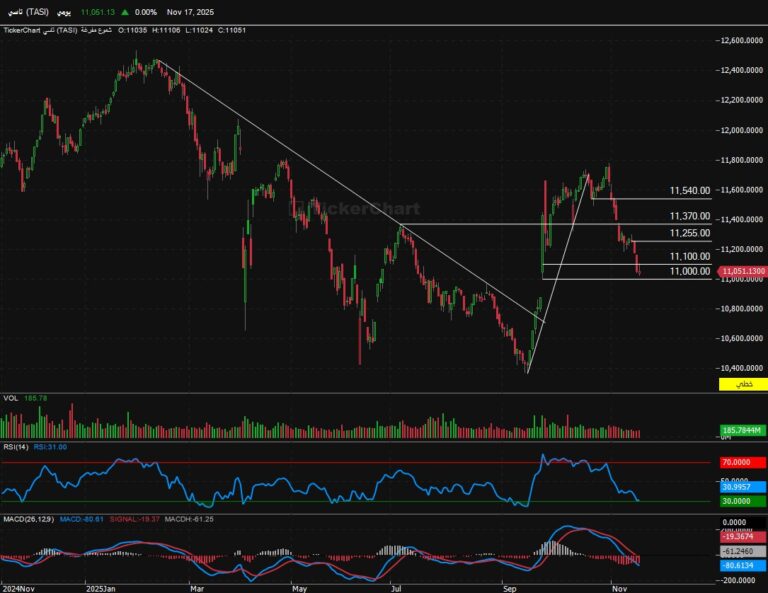Click the 11,370.00 horizontal line label

(690, 216)
